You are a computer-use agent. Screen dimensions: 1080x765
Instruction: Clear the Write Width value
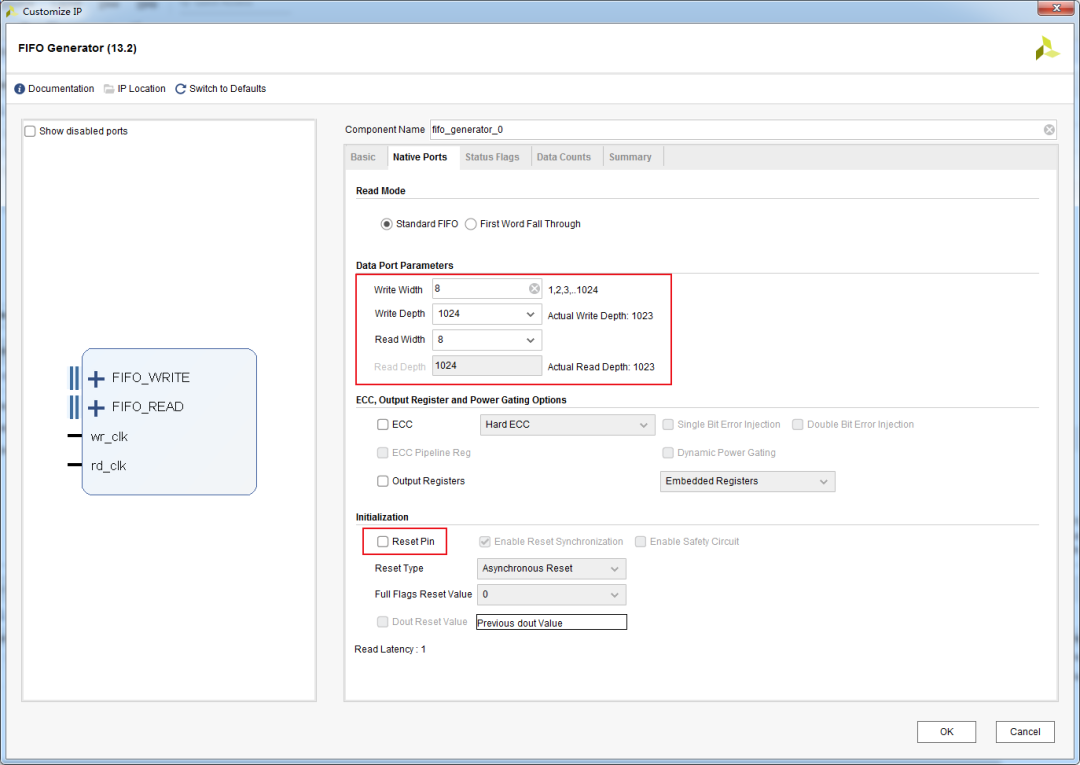(x=534, y=289)
